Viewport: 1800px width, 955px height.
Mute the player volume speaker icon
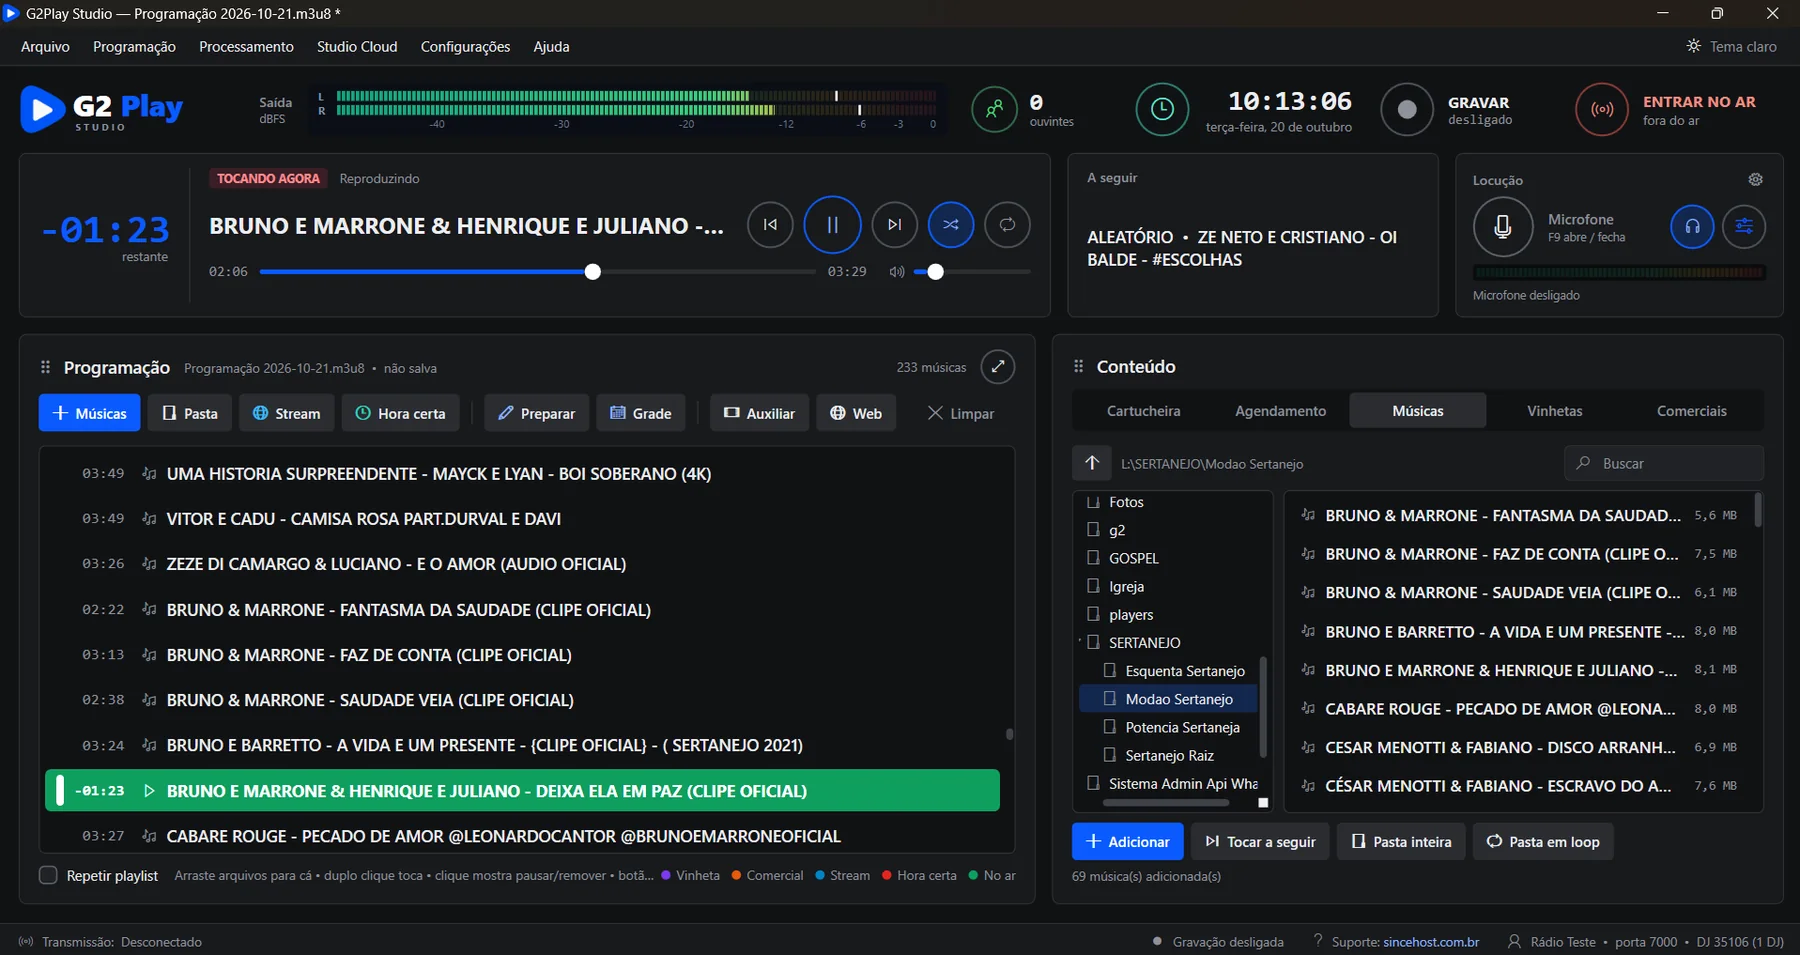(897, 272)
